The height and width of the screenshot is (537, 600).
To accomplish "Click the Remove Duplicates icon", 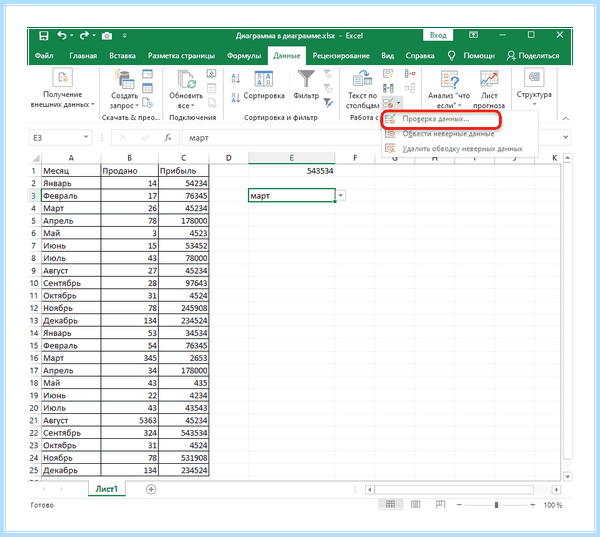I will [388, 88].
